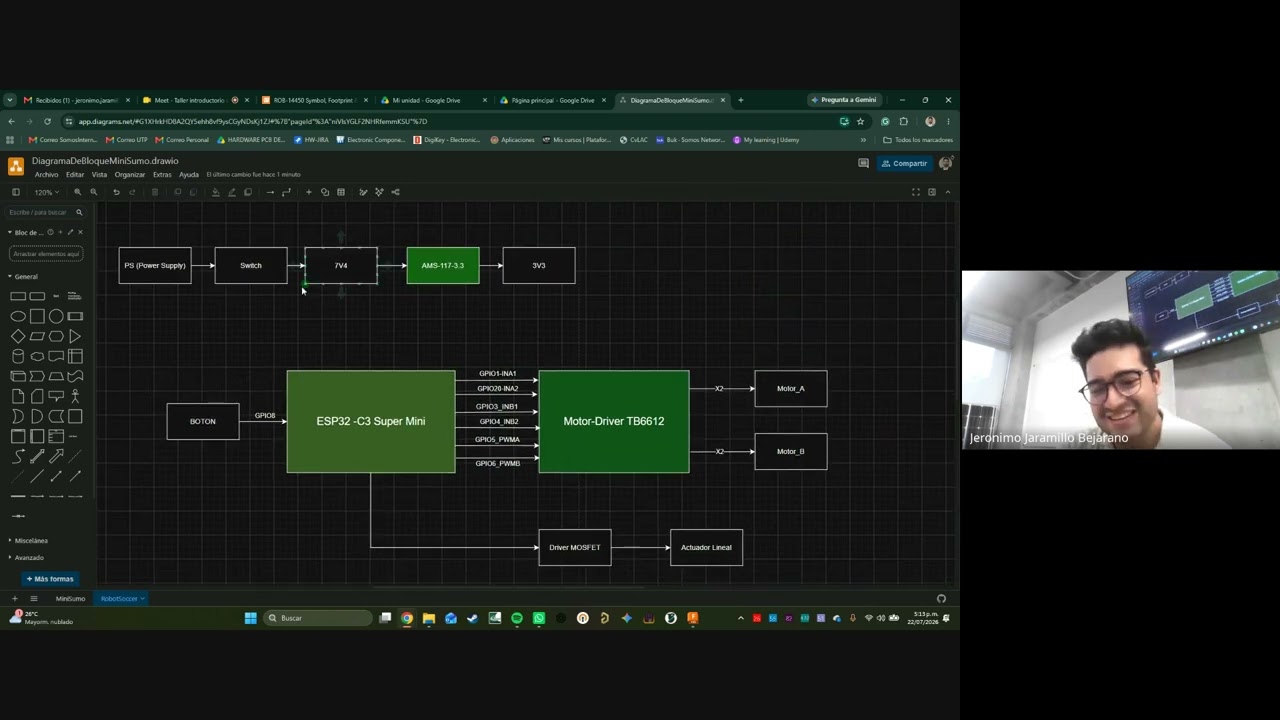Viewport: 1280px width, 720px height.
Task: Click the insert table icon
Action: coord(341,192)
